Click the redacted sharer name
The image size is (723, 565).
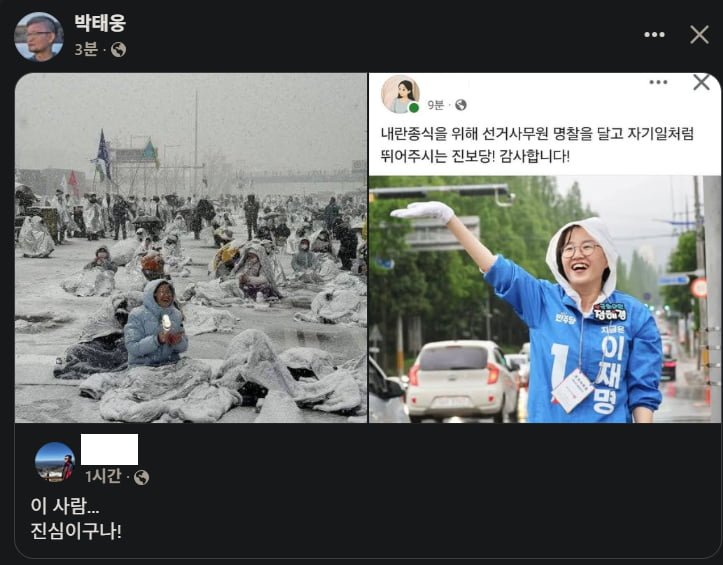109,449
